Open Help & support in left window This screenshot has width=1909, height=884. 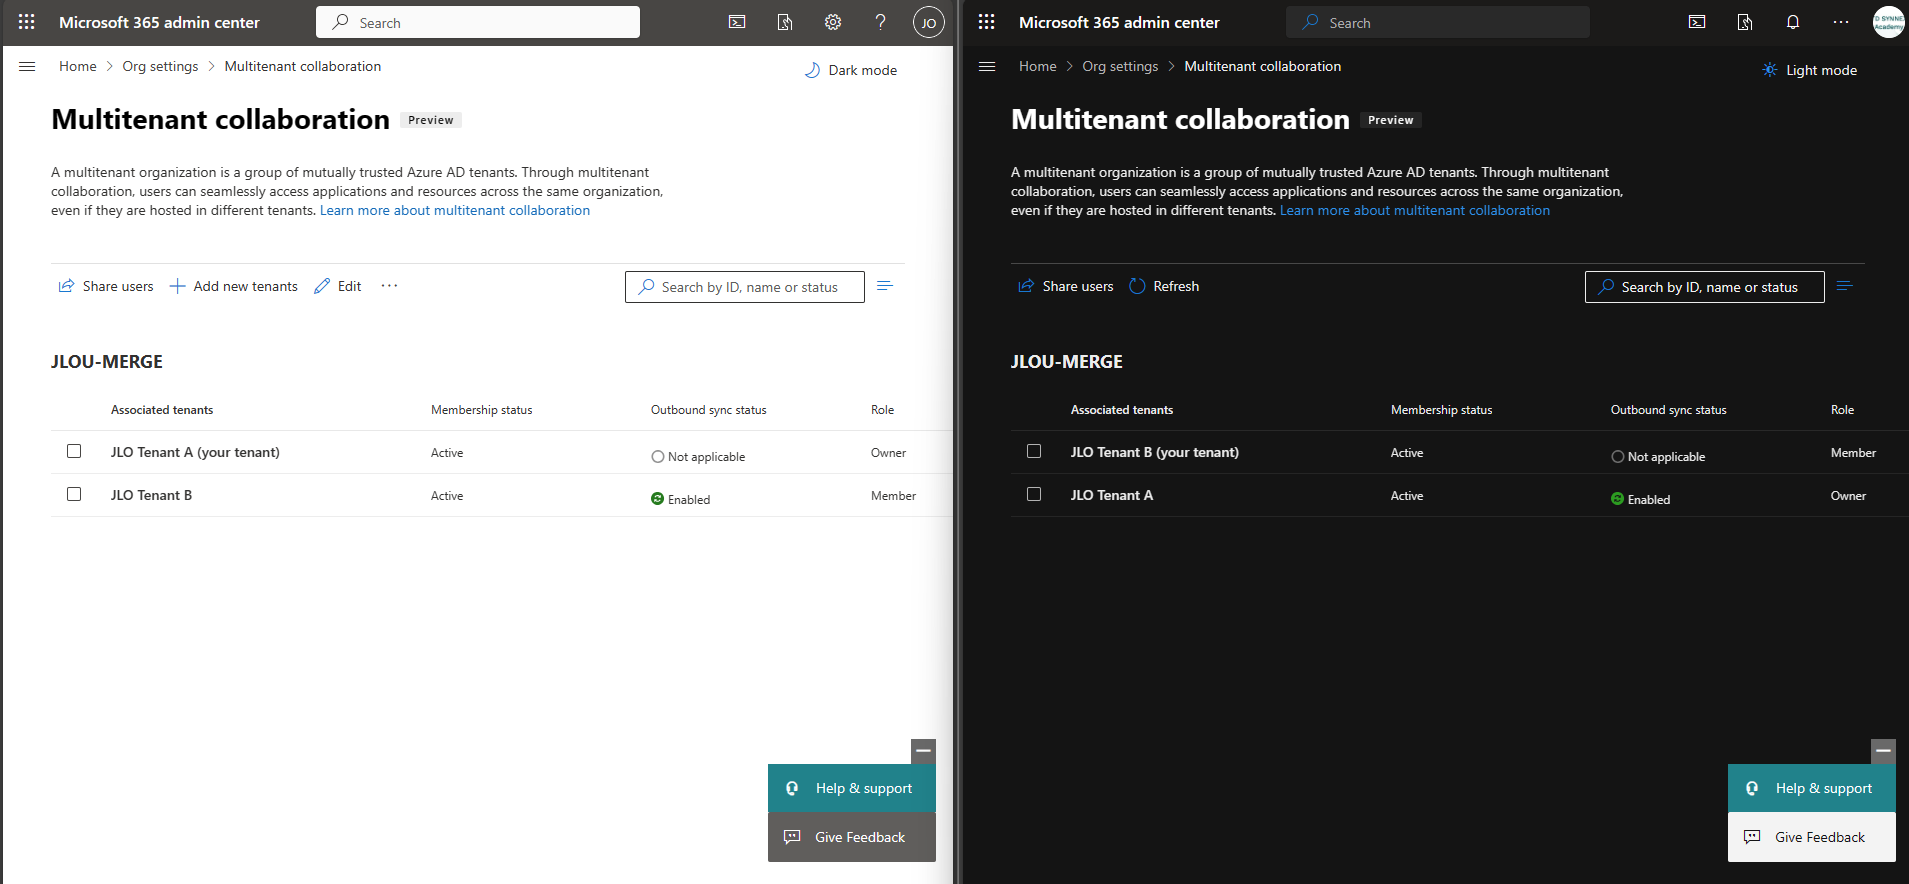tap(852, 788)
